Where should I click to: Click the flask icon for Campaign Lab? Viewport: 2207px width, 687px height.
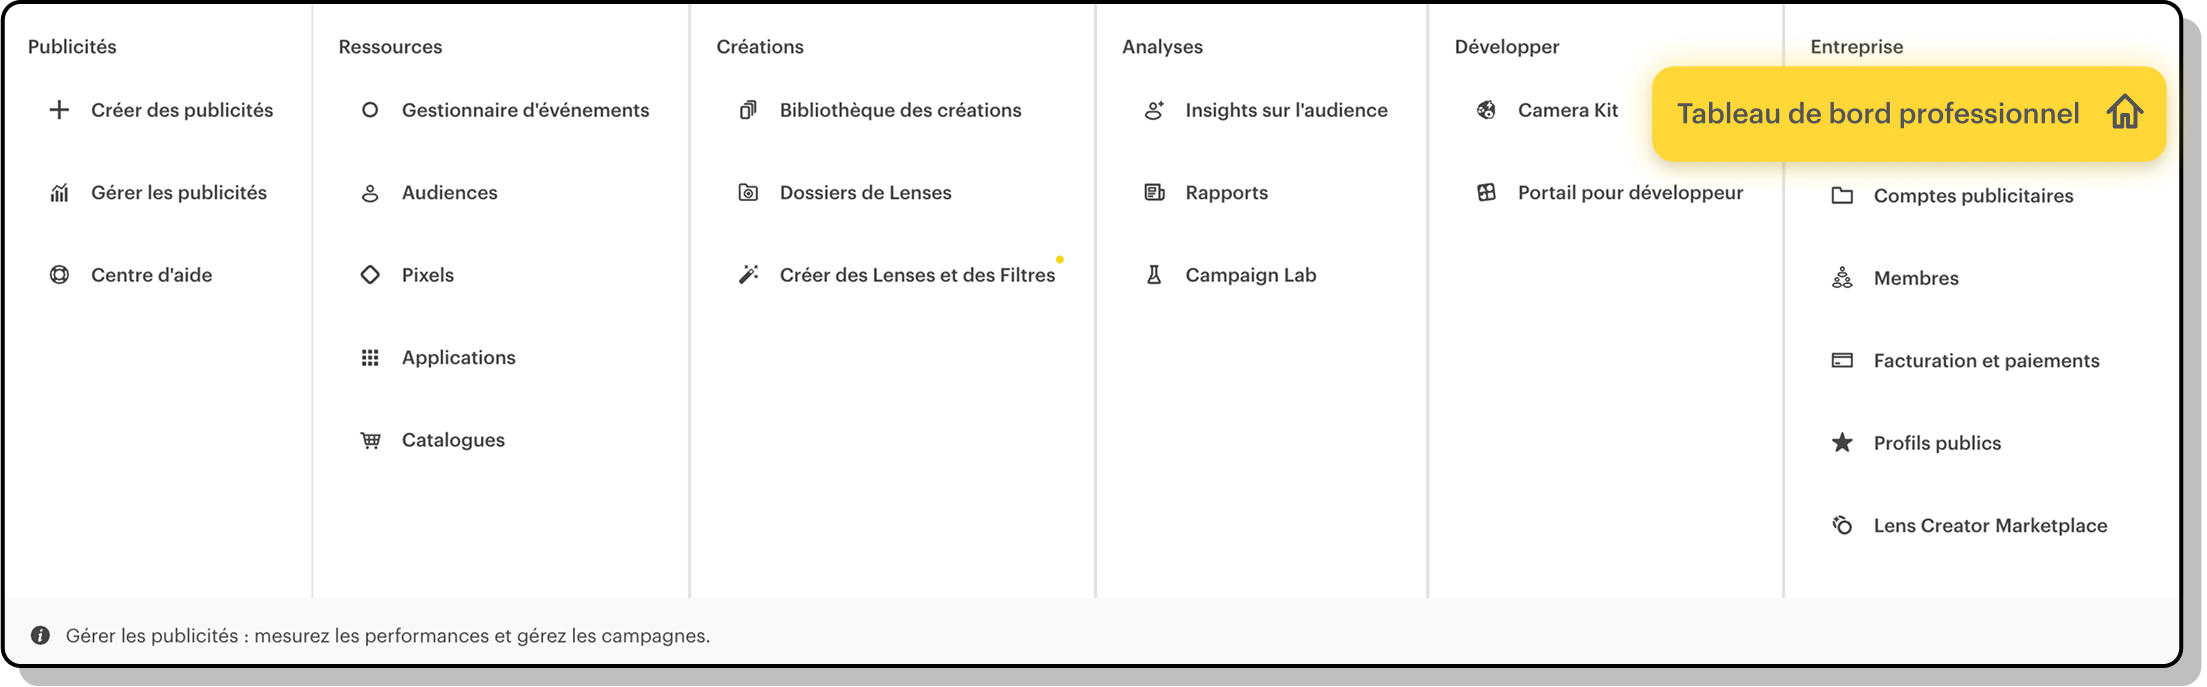pos(1154,275)
